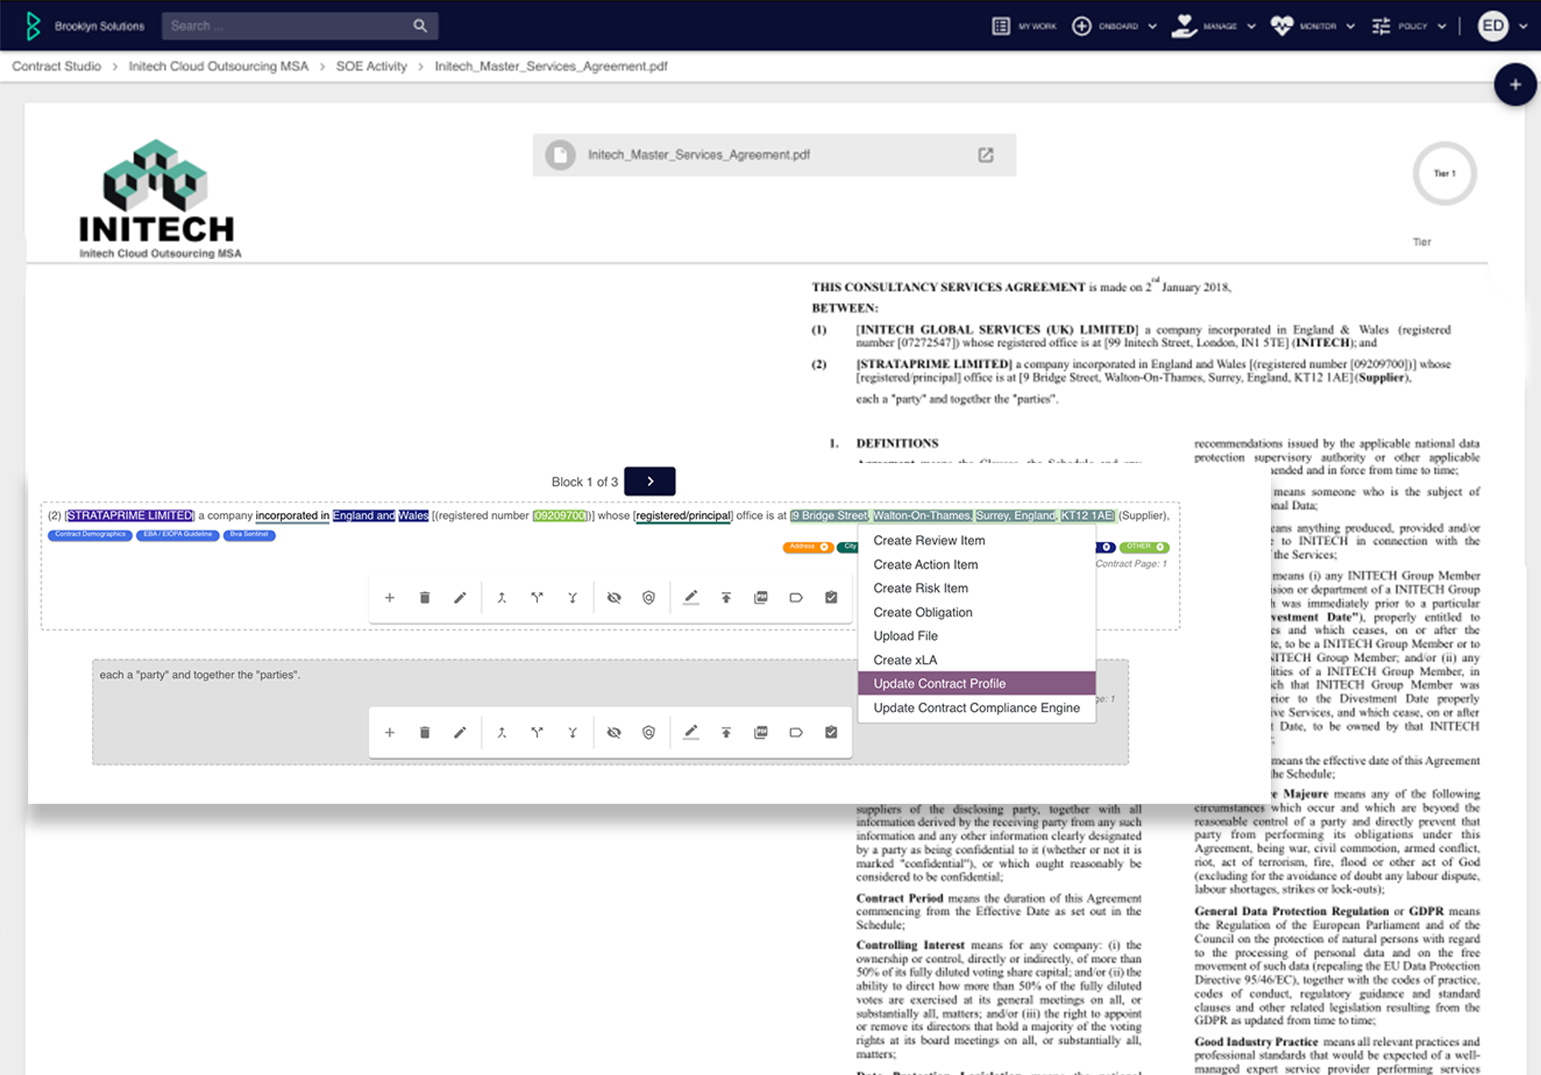
Task: Click the search magnifier icon
Action: click(420, 26)
